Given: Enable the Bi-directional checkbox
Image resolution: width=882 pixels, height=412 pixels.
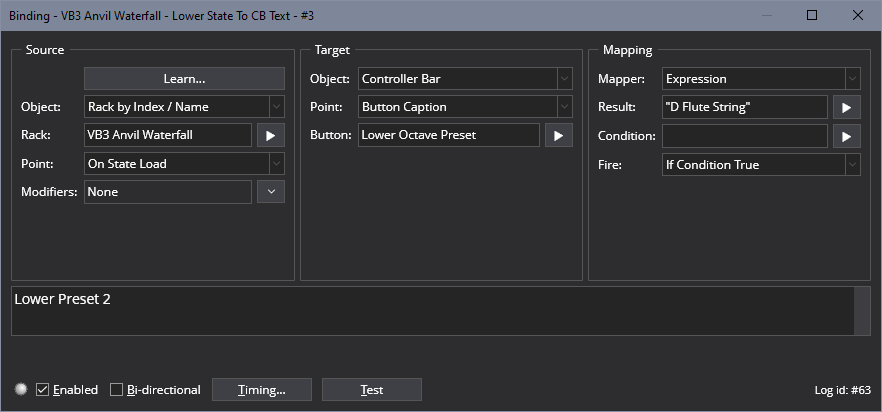Looking at the screenshot, I should 116,389.
